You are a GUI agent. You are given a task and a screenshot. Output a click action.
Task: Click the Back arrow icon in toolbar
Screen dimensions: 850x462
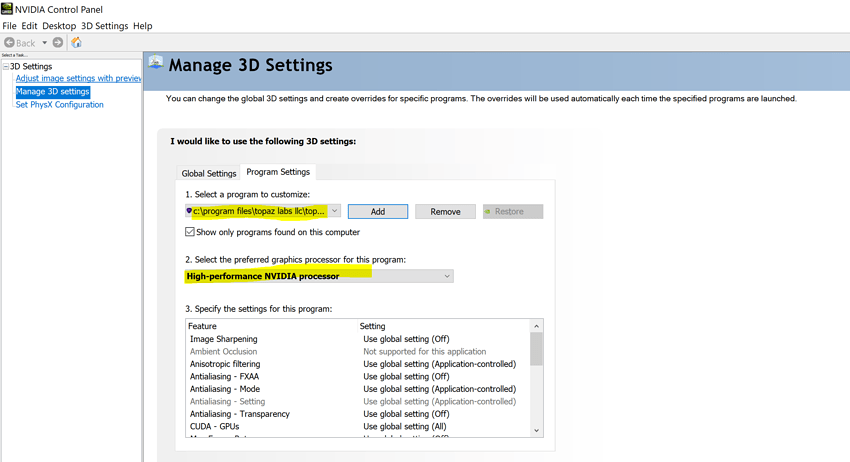9,42
